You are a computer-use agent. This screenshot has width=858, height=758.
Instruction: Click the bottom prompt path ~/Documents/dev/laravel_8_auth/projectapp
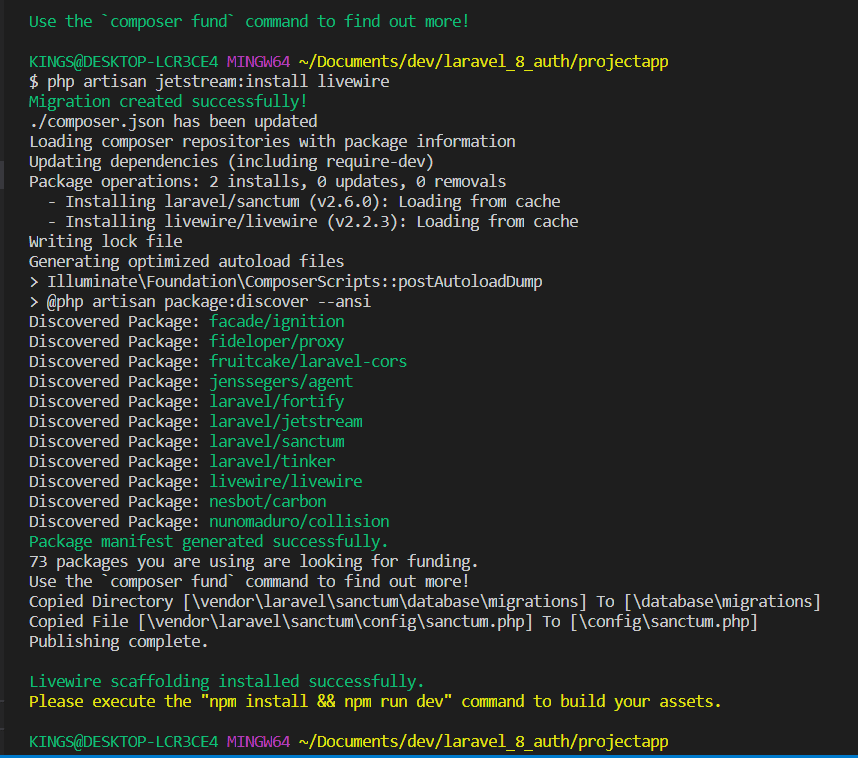pyautogui.click(x=484, y=742)
